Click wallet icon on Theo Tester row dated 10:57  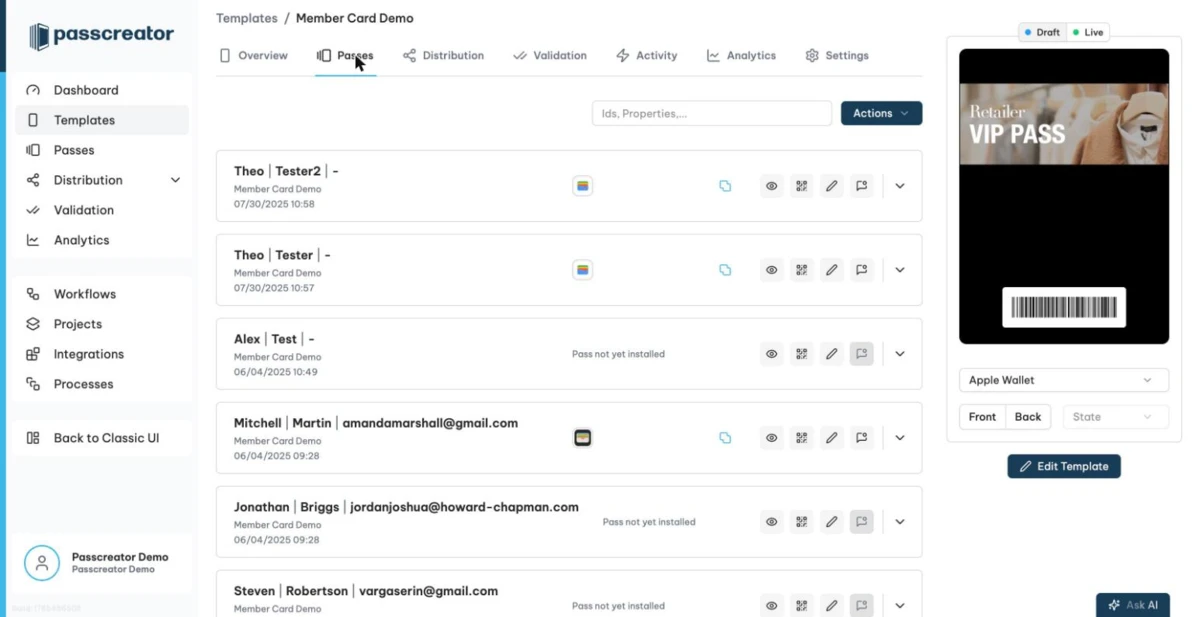[582, 270]
